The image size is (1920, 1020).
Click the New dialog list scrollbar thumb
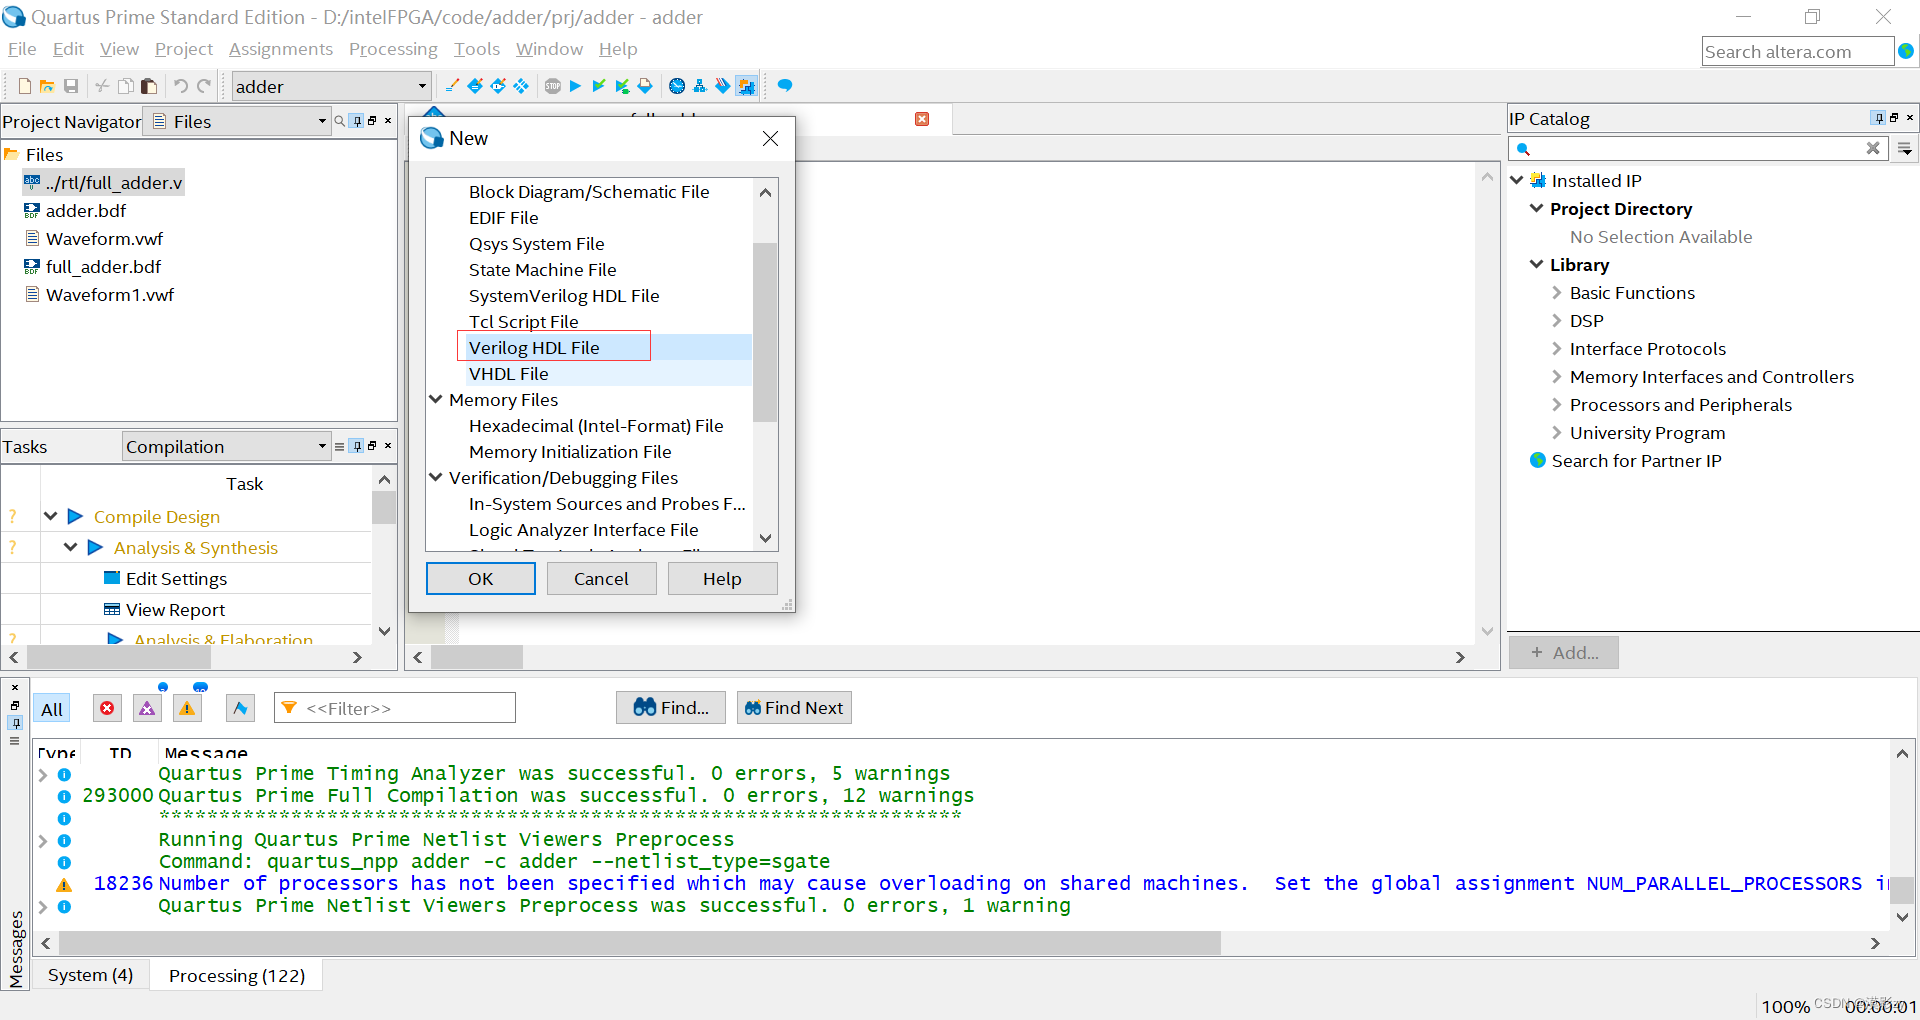(765, 331)
